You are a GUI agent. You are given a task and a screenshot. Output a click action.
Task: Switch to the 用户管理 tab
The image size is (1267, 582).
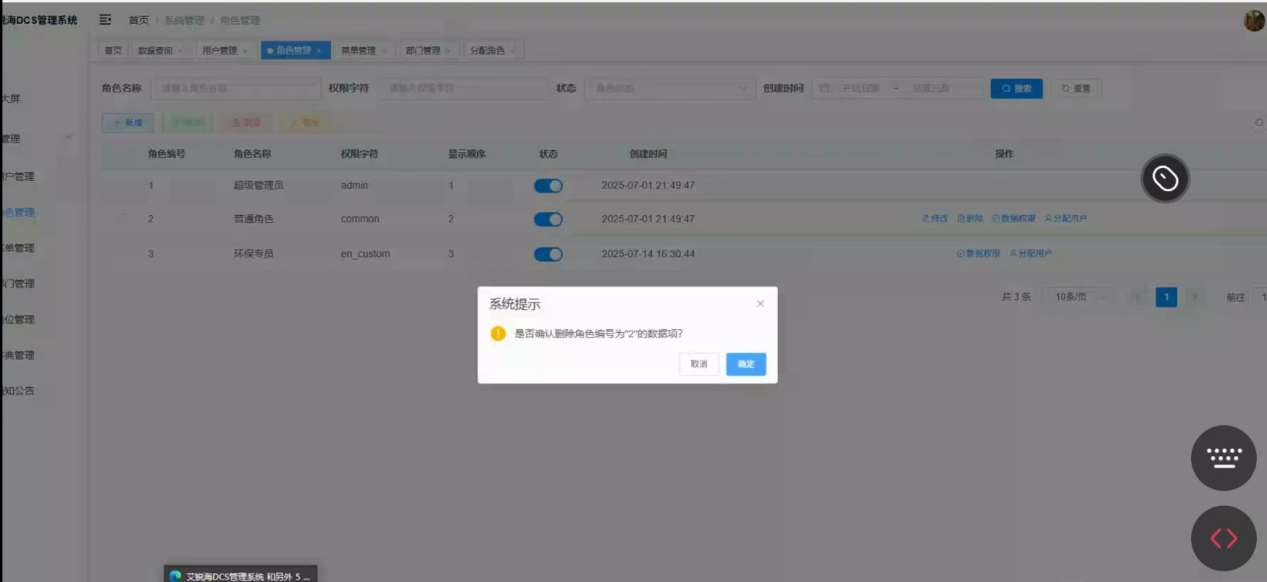pos(224,50)
